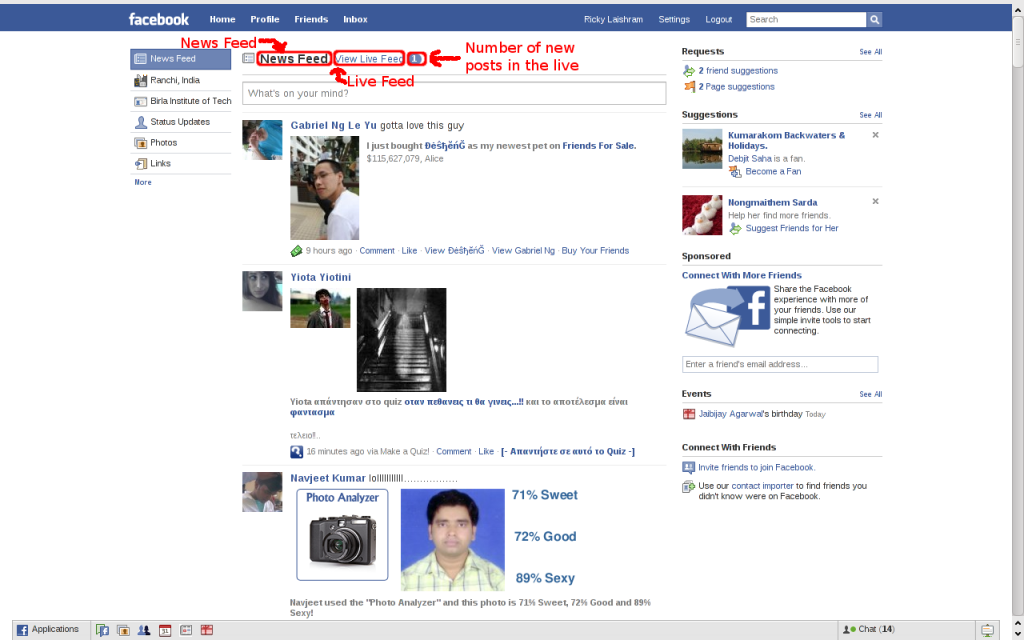The width and height of the screenshot is (1024, 640).
Task: Click Become a Fan link
Action: point(773,172)
